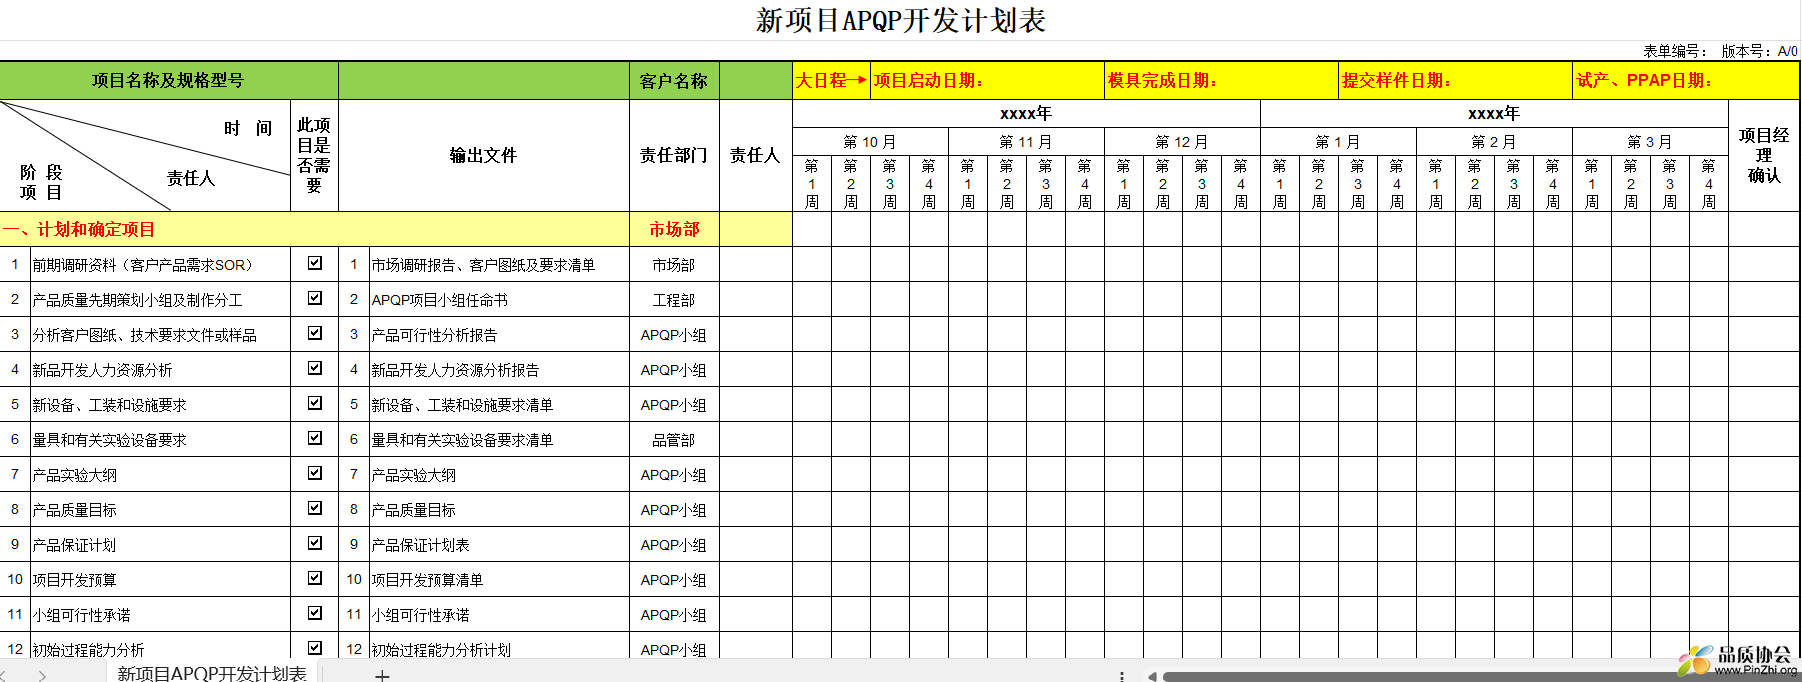Select the 大日程 cell

pyautogui.click(x=831, y=81)
